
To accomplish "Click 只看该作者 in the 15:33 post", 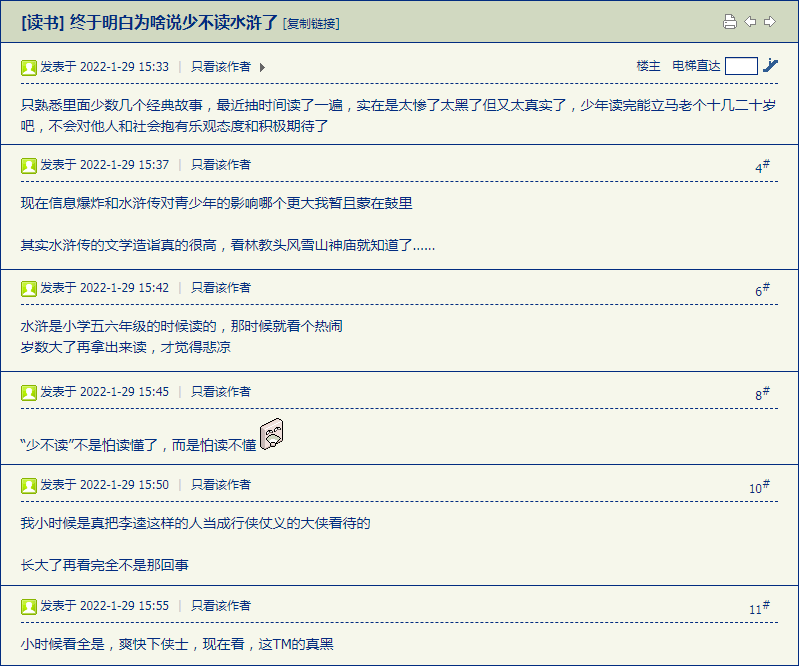I will pyautogui.click(x=221, y=67).
